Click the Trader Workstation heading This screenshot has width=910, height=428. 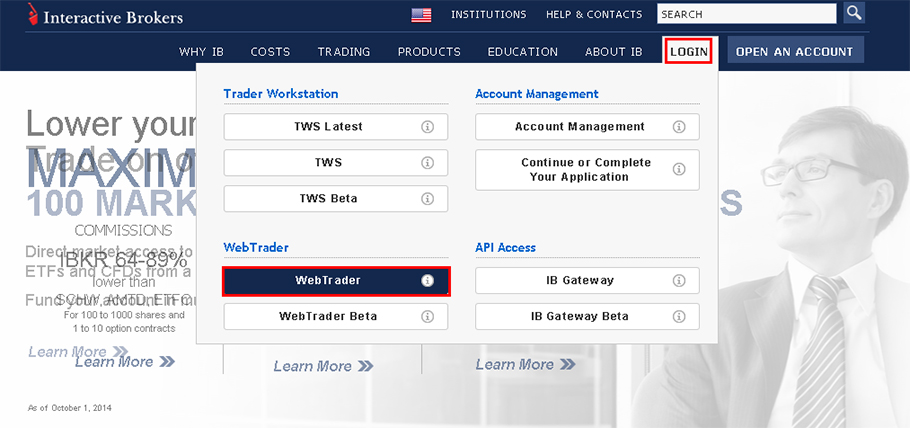tap(281, 93)
